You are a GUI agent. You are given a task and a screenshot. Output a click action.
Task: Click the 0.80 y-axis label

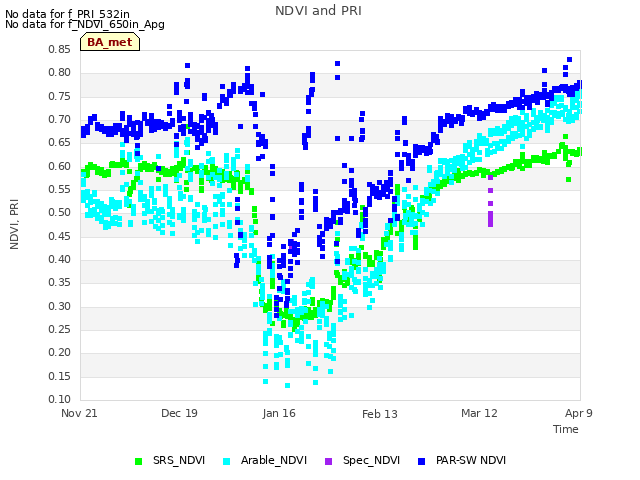[x=60, y=73]
